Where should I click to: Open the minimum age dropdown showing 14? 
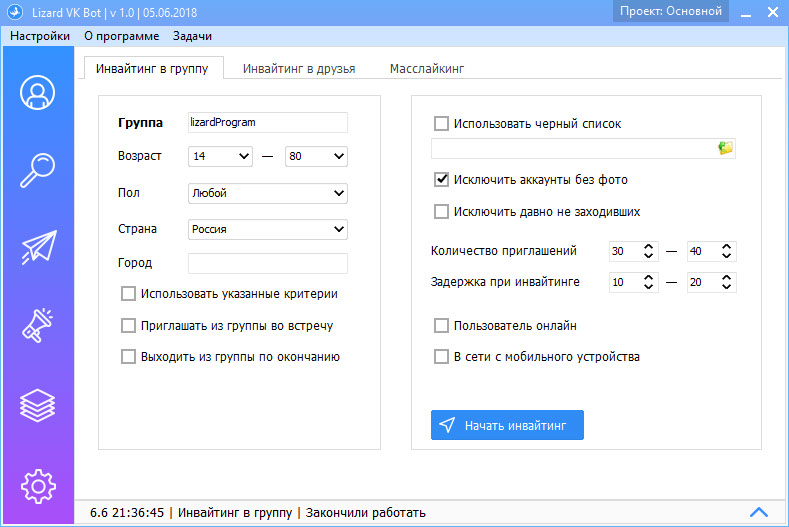click(220, 156)
